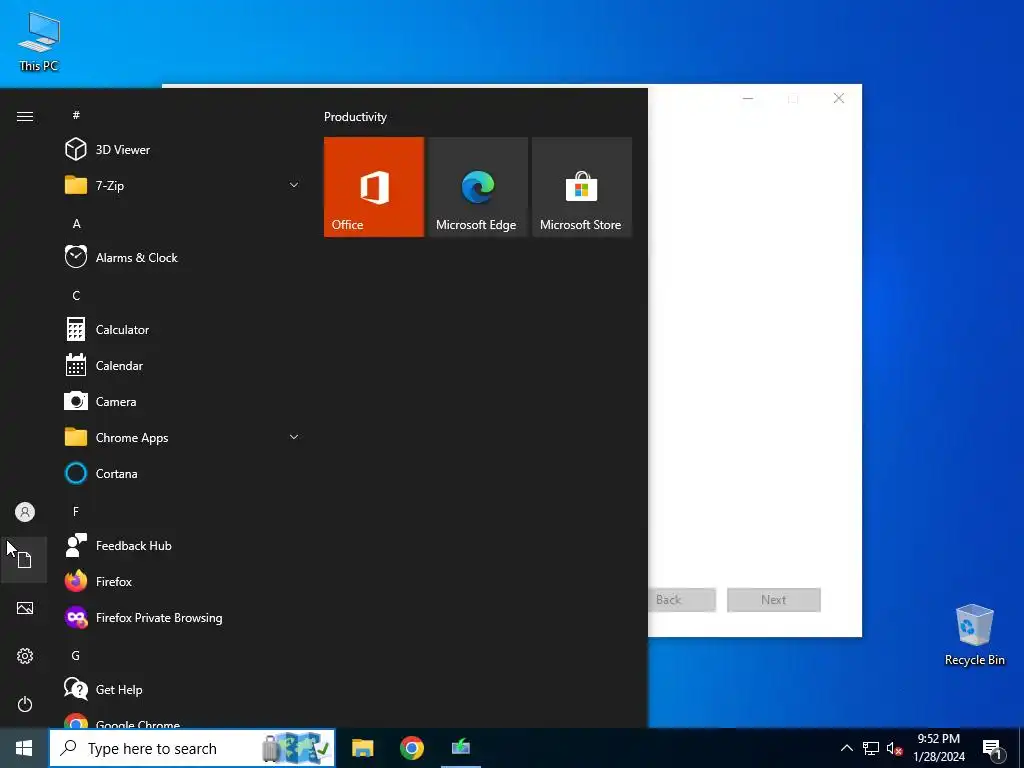Click the F letter header

coord(76,511)
